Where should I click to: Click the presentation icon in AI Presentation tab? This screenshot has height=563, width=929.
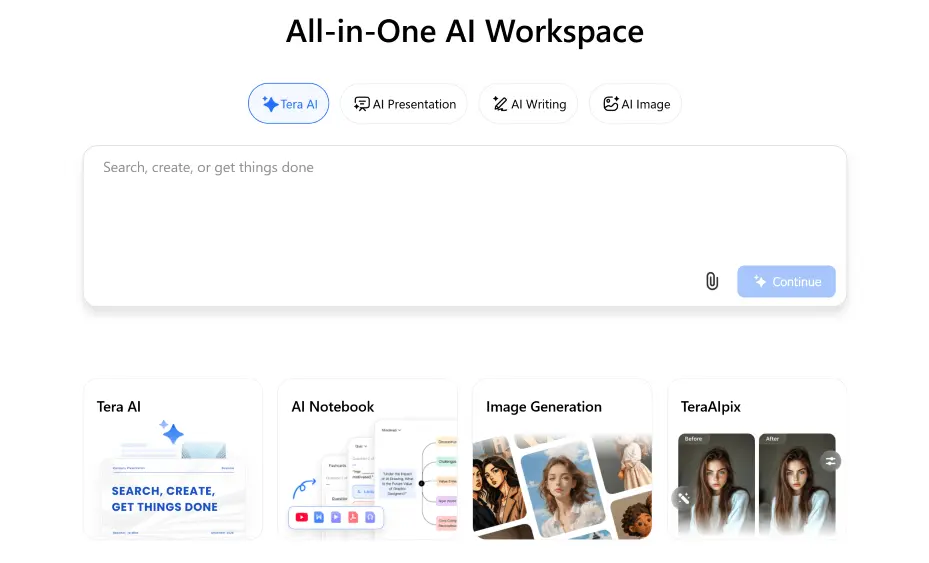pos(361,104)
